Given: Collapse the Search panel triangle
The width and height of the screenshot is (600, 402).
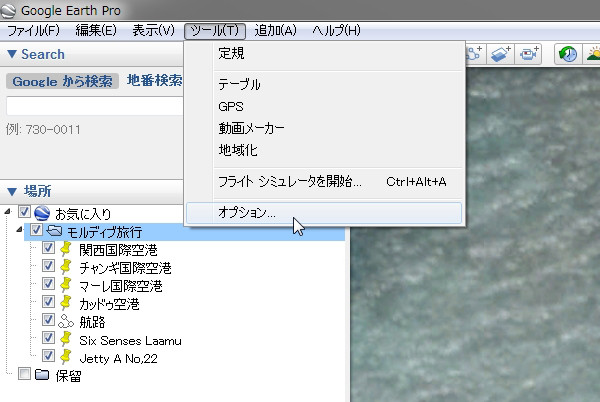Looking at the screenshot, I should [12, 54].
